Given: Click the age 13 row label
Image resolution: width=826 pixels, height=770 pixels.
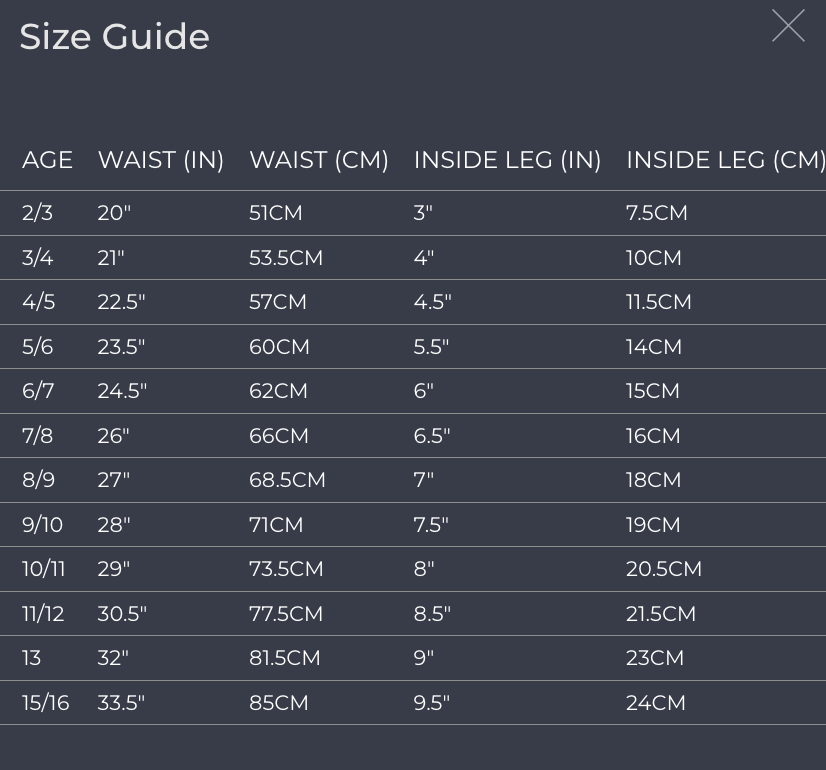Looking at the screenshot, I should tap(32, 658).
